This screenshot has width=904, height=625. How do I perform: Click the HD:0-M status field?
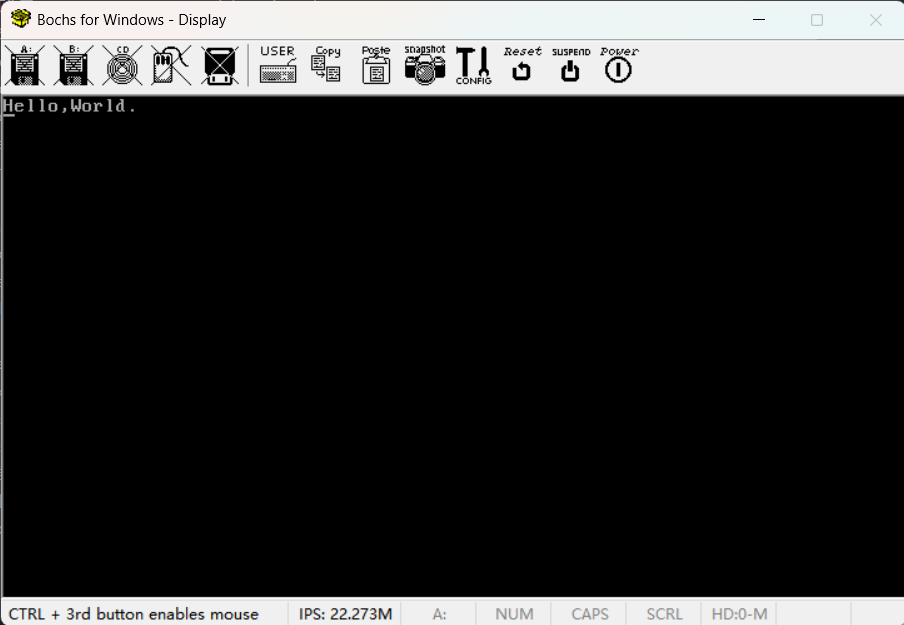tap(739, 614)
